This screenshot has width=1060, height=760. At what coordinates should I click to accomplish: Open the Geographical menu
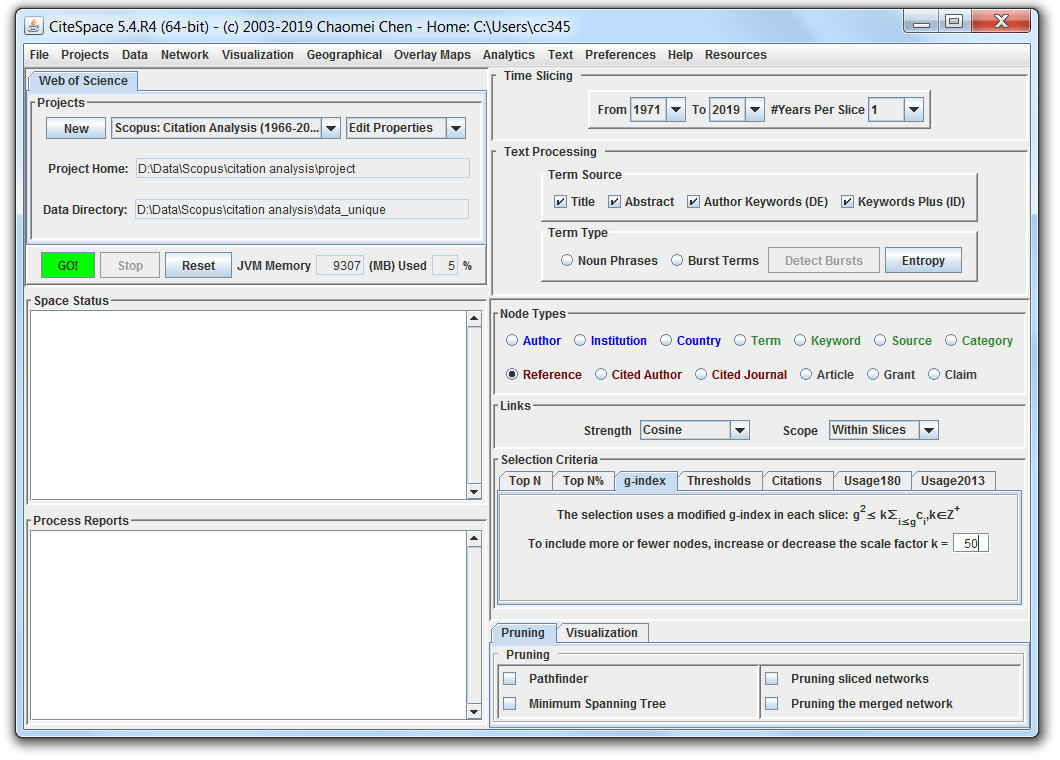click(x=344, y=55)
